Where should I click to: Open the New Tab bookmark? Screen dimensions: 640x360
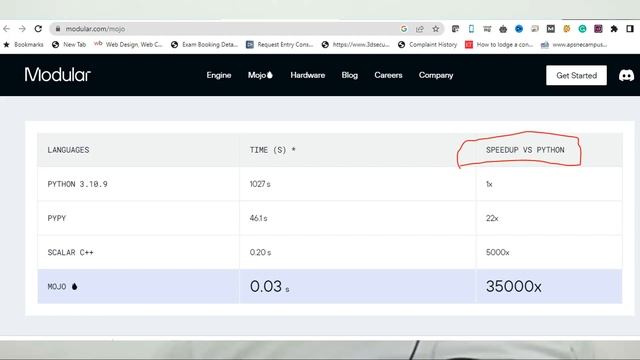tap(69, 44)
